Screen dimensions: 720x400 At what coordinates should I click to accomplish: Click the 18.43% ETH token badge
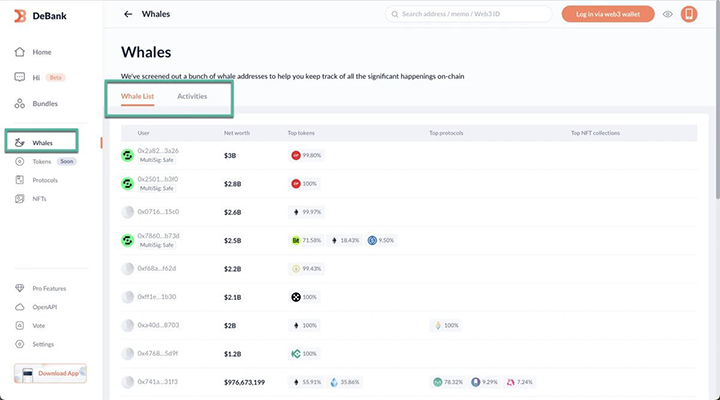coord(345,240)
